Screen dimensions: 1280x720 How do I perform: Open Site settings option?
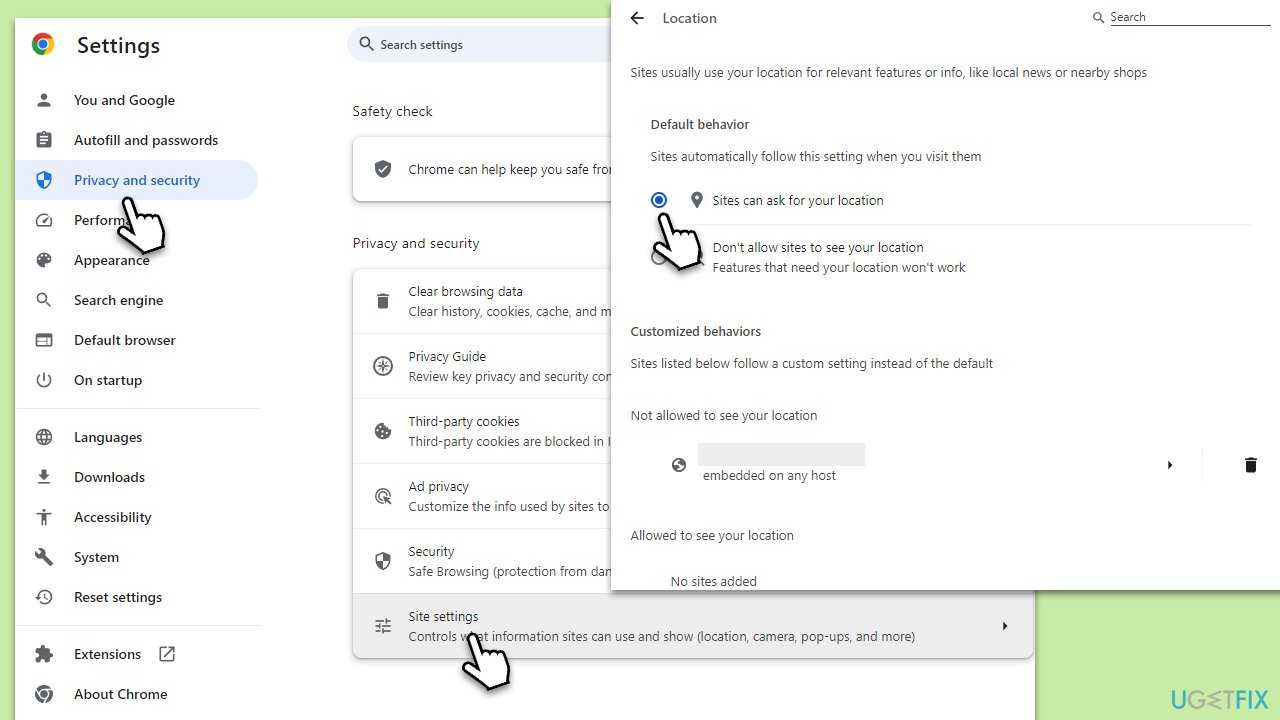693,626
